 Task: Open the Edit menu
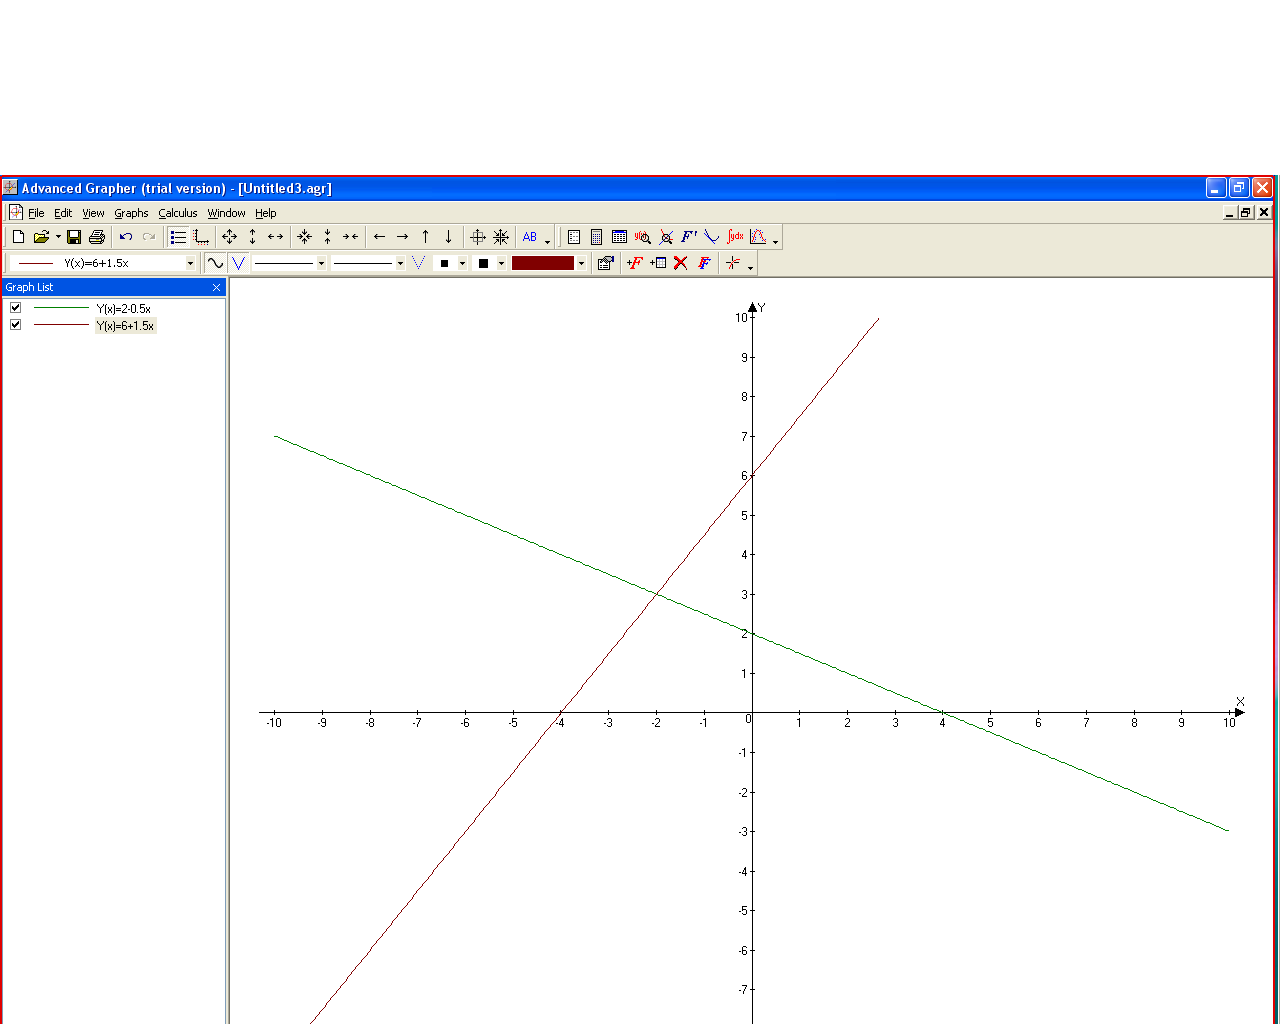click(x=63, y=213)
